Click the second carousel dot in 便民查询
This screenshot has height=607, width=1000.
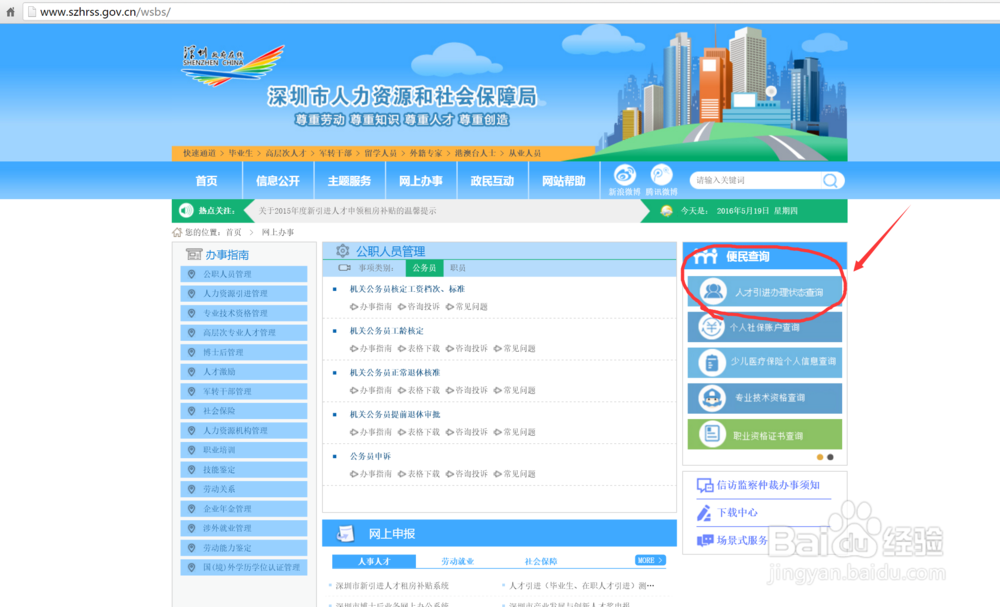click(x=829, y=456)
